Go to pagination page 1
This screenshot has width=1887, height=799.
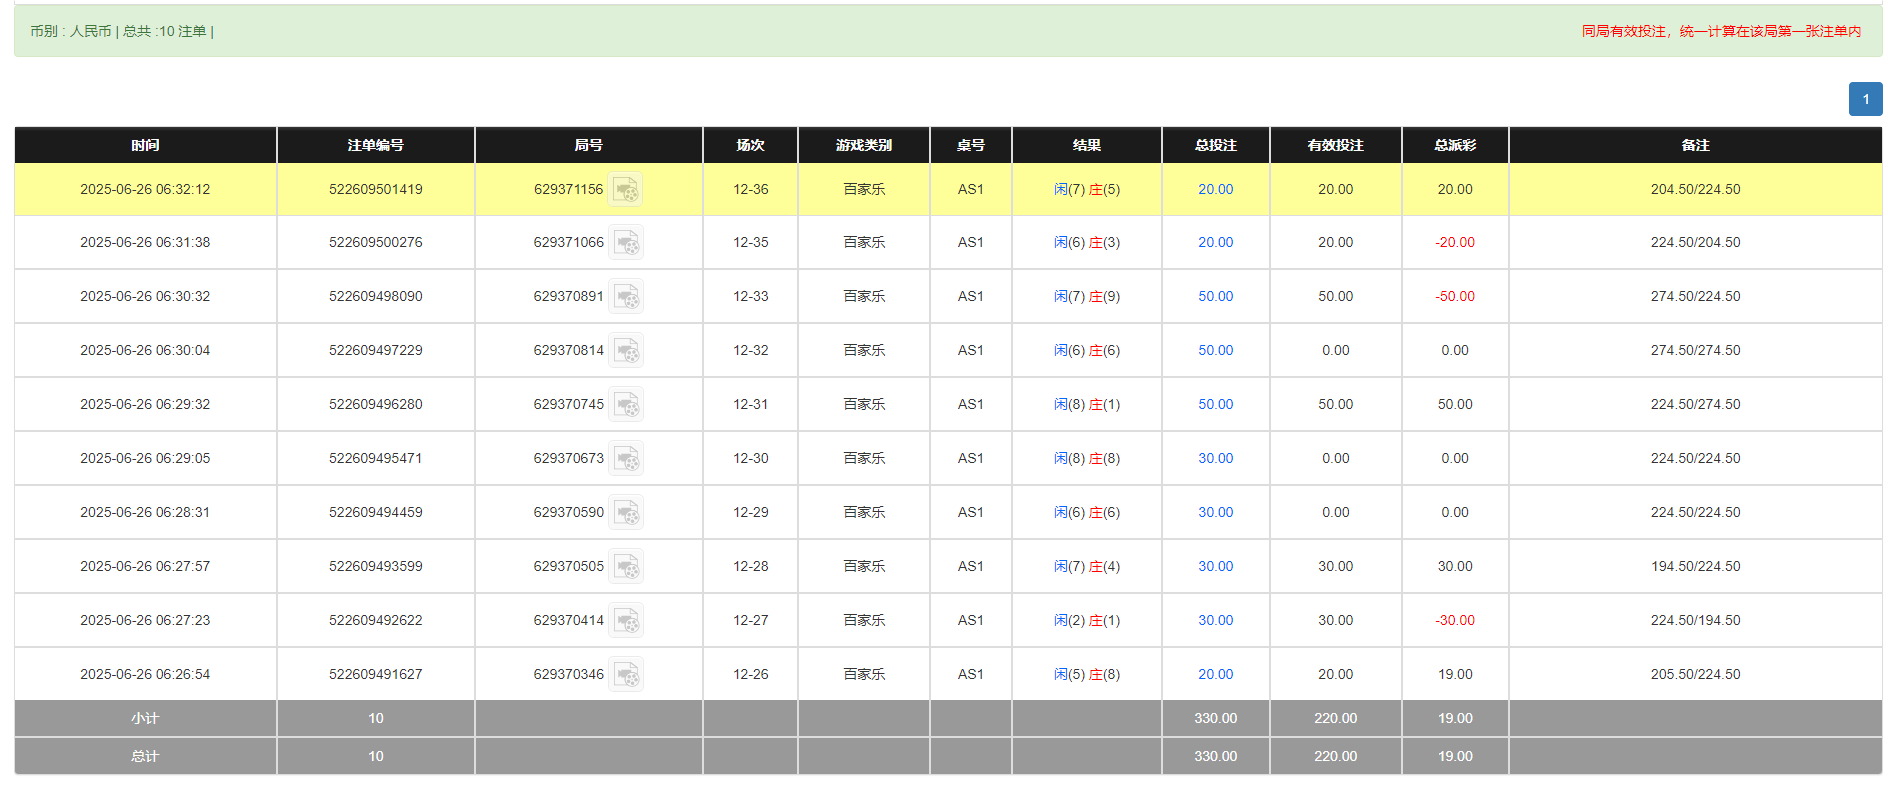tap(1865, 99)
